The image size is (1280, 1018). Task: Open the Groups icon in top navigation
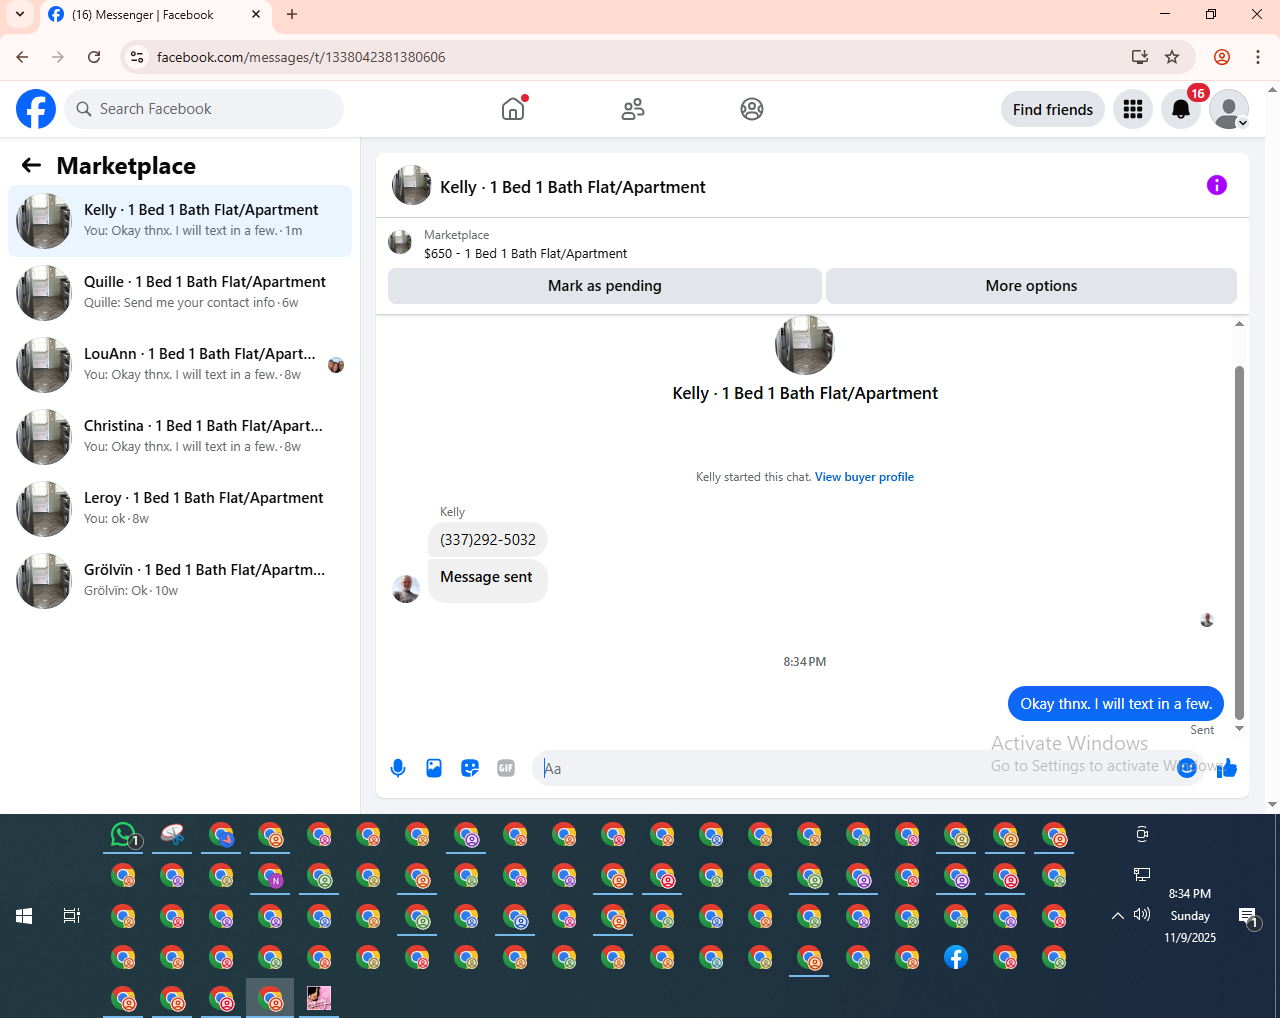[752, 109]
